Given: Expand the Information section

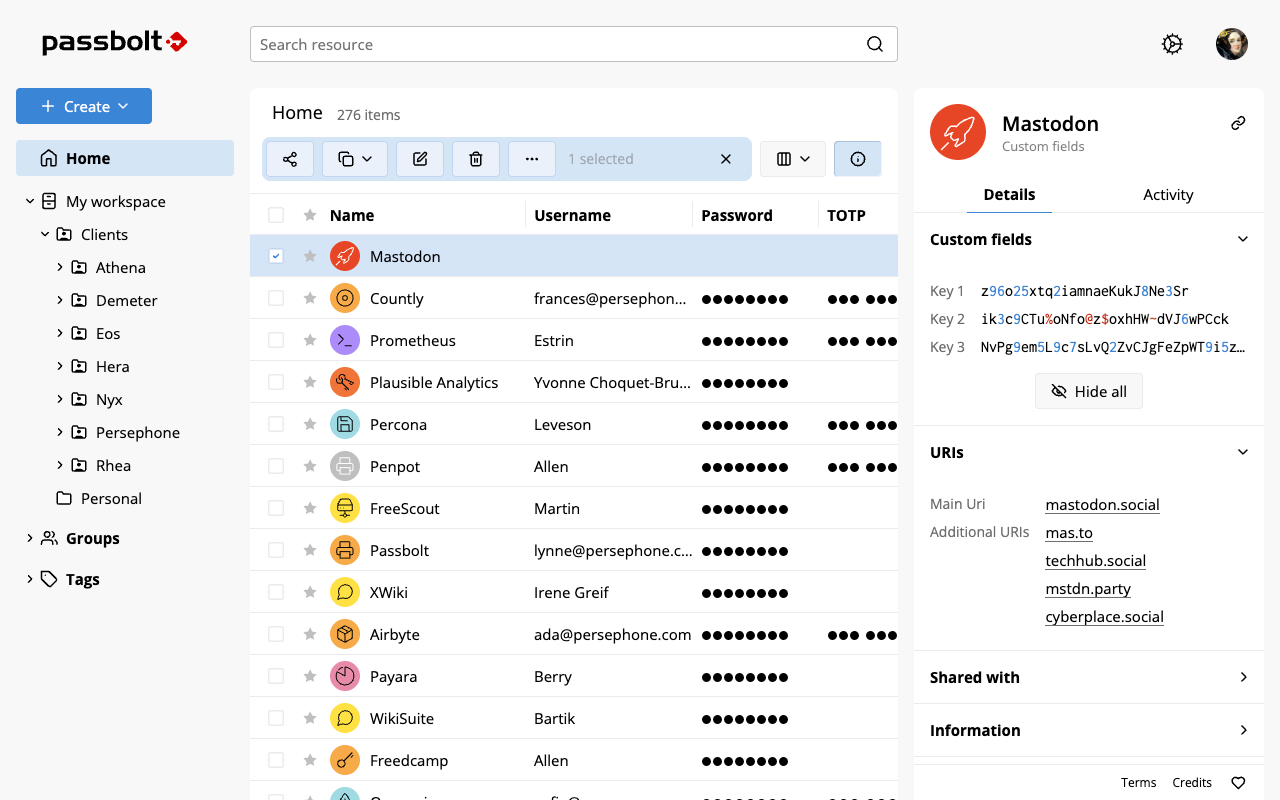Looking at the screenshot, I should click(1243, 730).
